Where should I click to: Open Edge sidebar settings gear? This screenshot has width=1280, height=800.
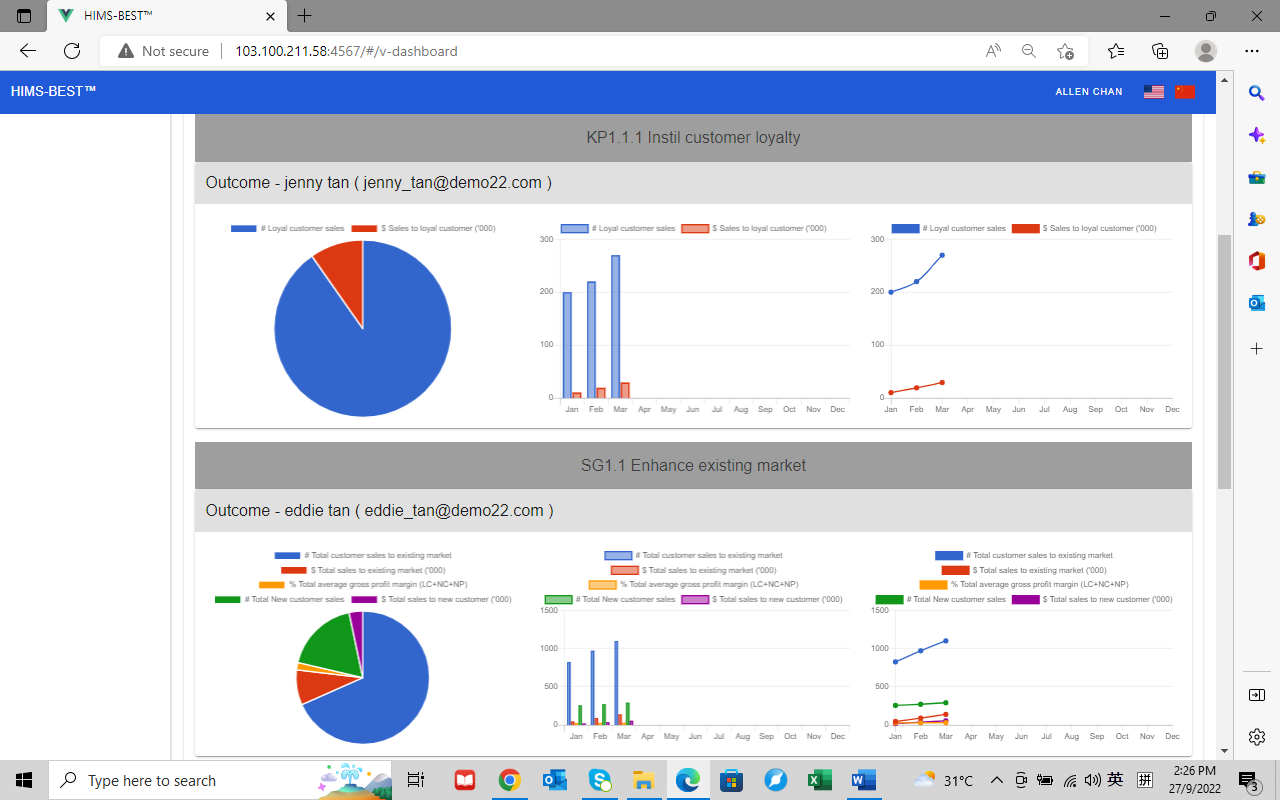[x=1257, y=737]
